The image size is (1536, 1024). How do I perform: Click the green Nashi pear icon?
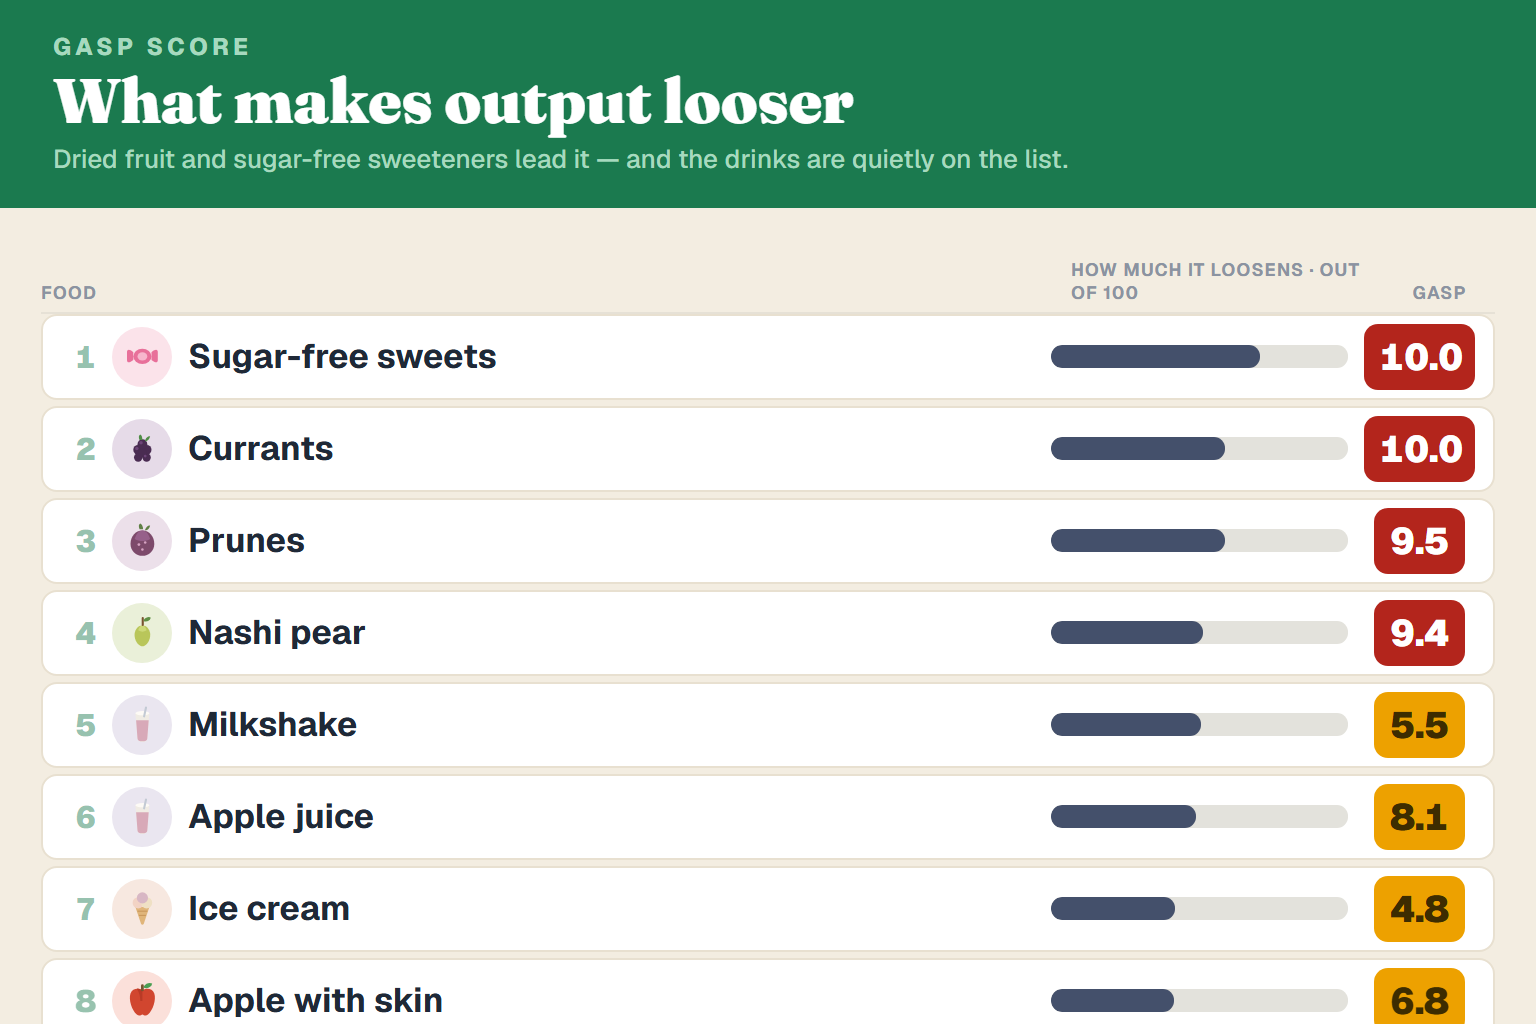coord(142,633)
